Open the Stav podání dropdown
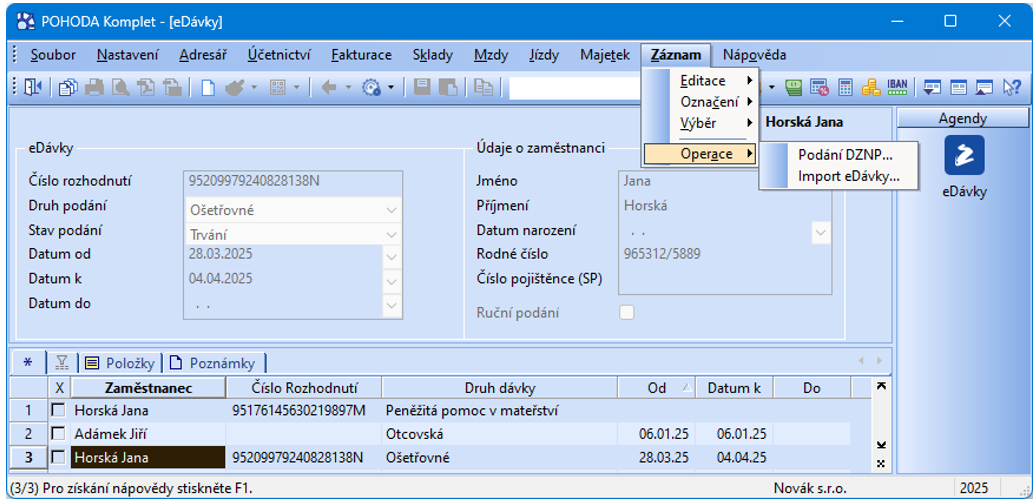The image size is (1036, 501). pyautogui.click(x=392, y=234)
